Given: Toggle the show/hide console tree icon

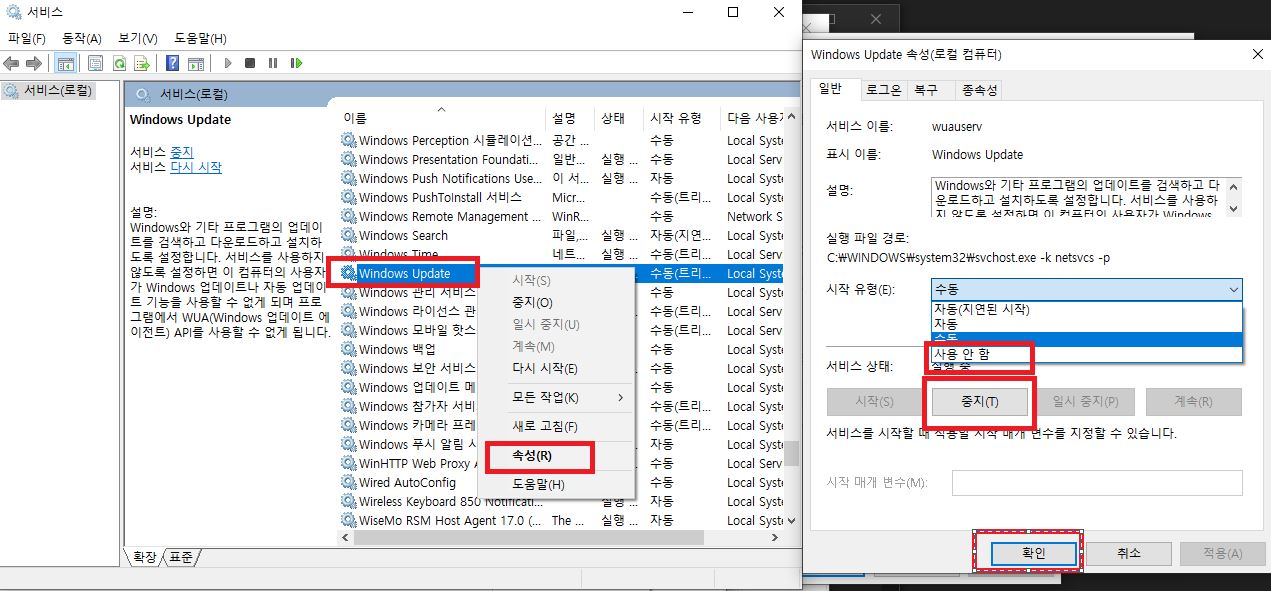Looking at the screenshot, I should tap(65, 63).
